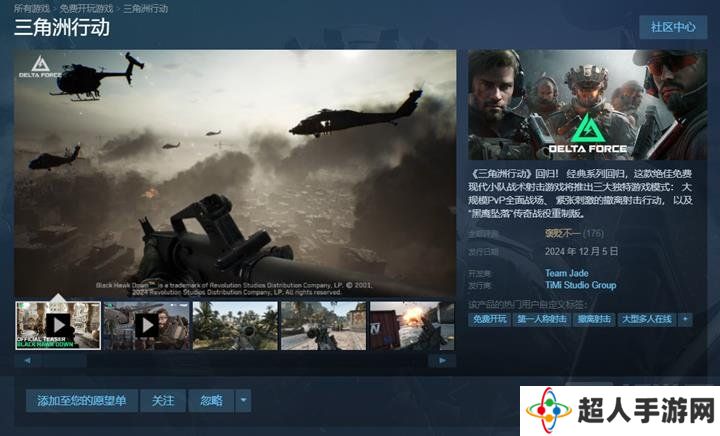Image resolution: width=720 pixels, height=436 pixels.
Task: Click the Delta Force header capsule image
Action: 587,105
